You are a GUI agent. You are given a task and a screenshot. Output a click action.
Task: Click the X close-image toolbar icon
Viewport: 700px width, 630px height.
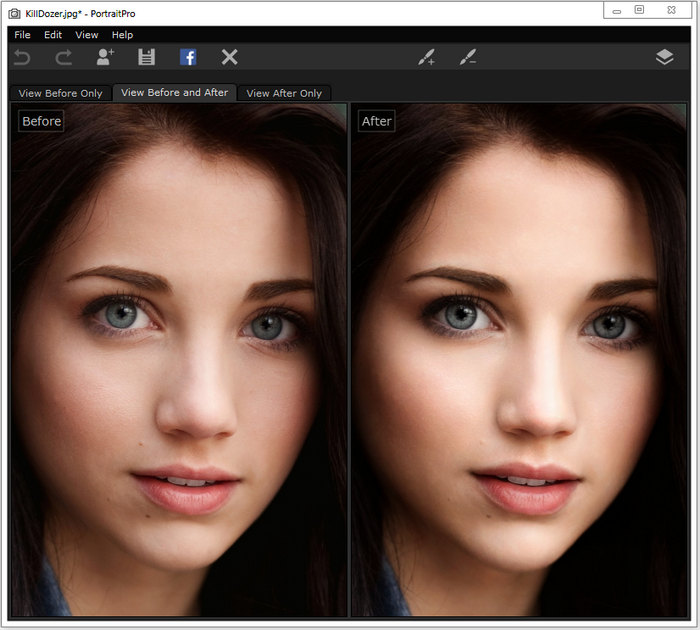[x=229, y=57]
